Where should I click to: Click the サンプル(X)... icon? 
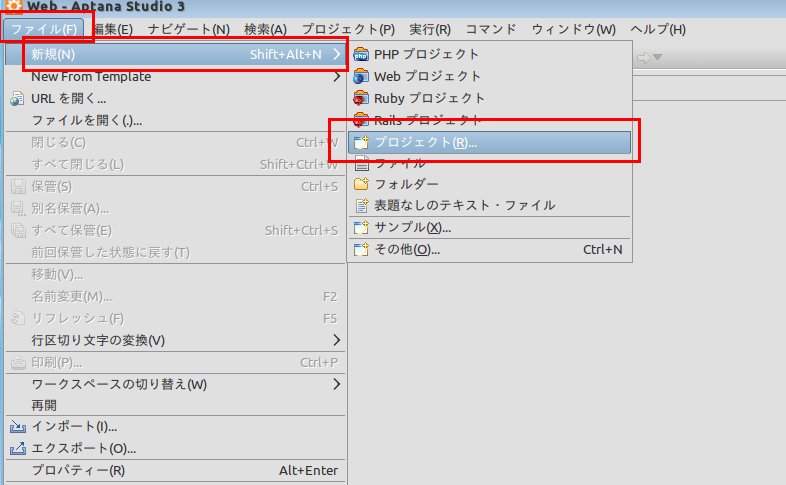pos(361,227)
